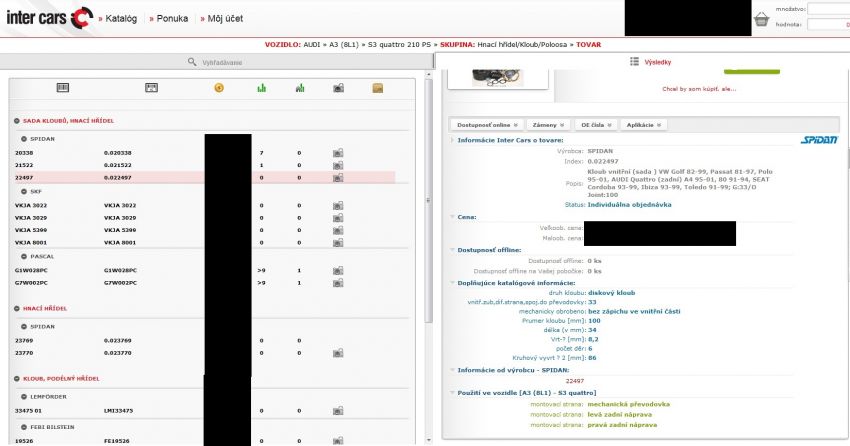Image resolution: width=850 pixels, height=446 pixels.
Task: Open photo icon for row 23770
Action: pos(338,353)
